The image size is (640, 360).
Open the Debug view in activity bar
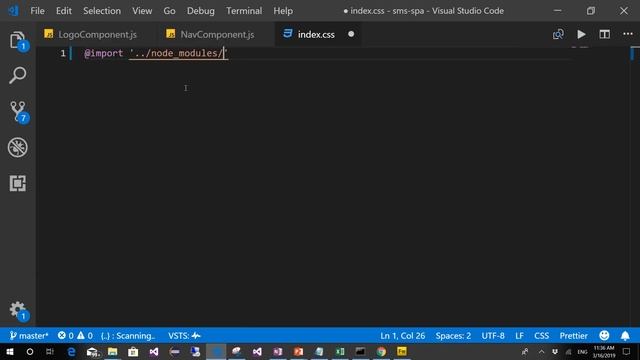(x=18, y=147)
